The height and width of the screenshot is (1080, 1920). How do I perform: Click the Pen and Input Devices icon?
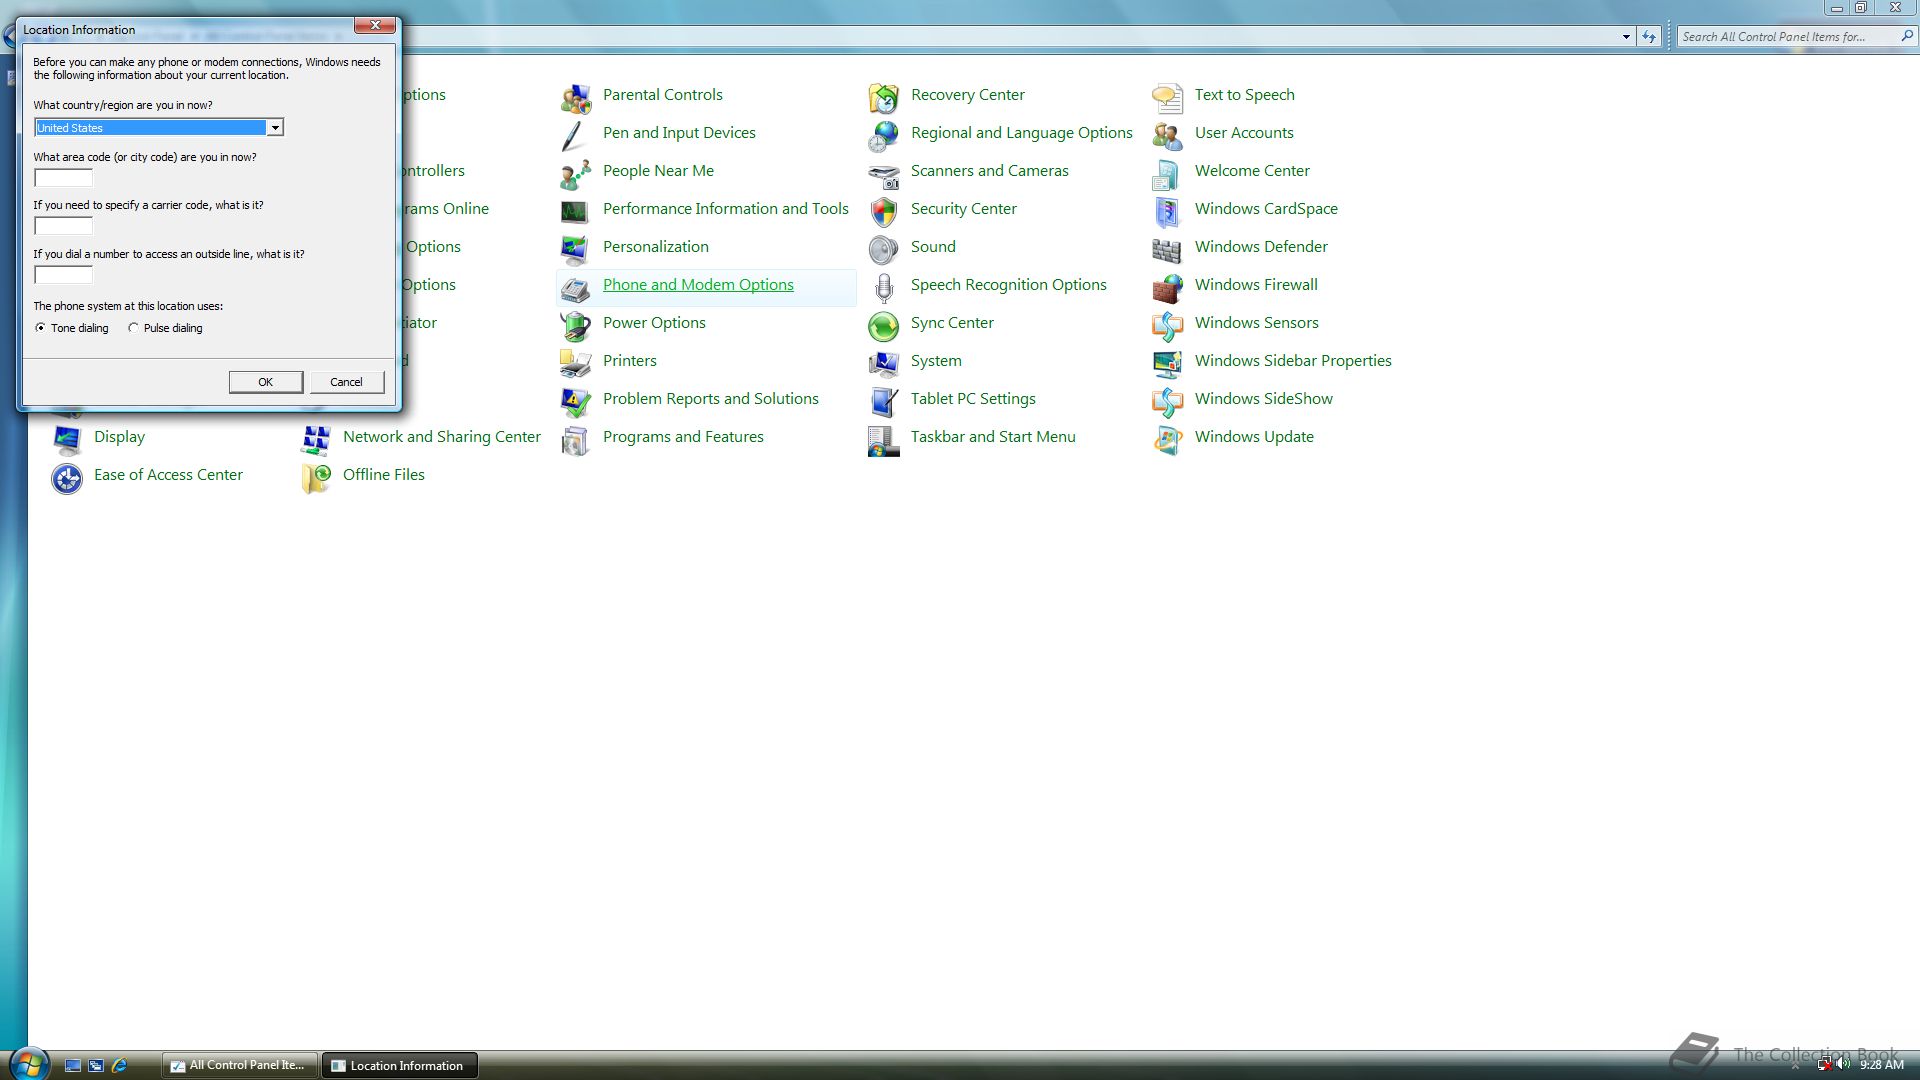click(575, 135)
